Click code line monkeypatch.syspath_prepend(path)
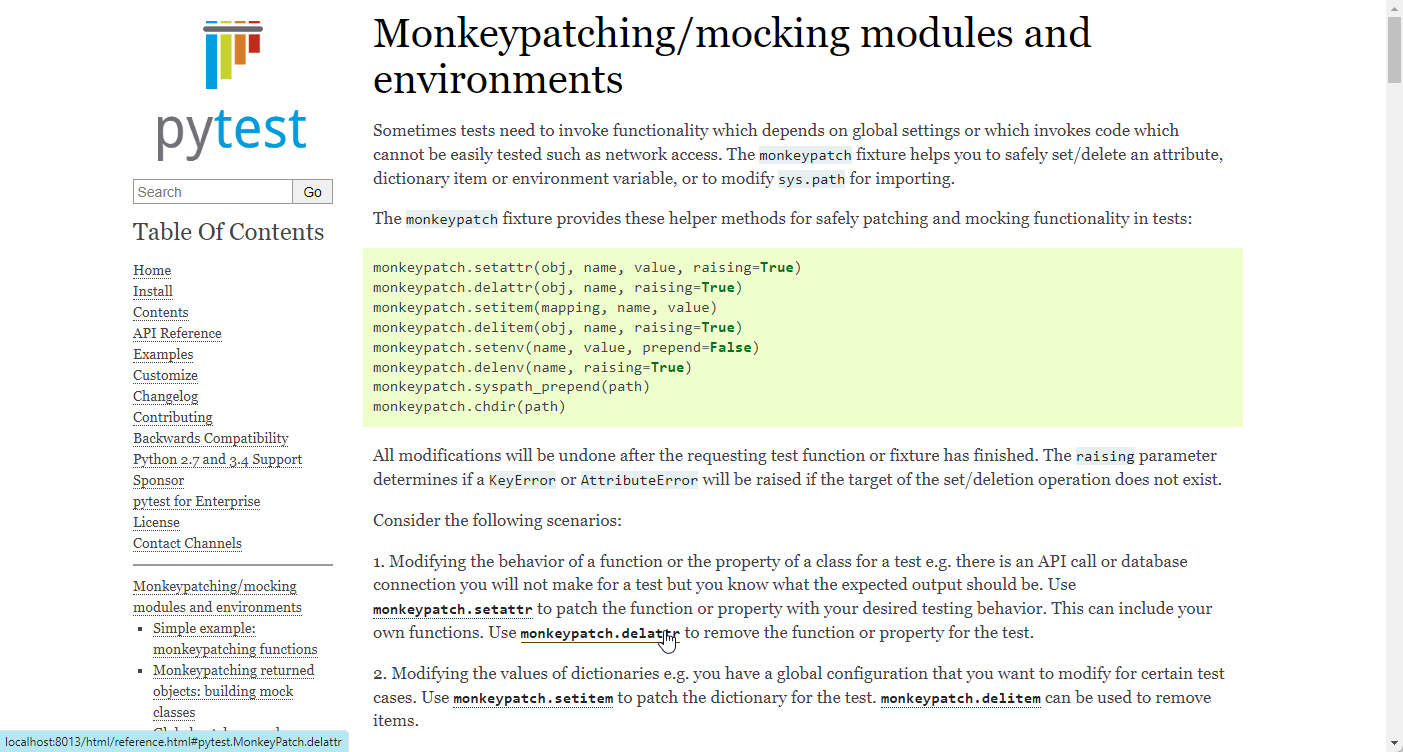The width and height of the screenshot is (1403, 752). pos(511,387)
